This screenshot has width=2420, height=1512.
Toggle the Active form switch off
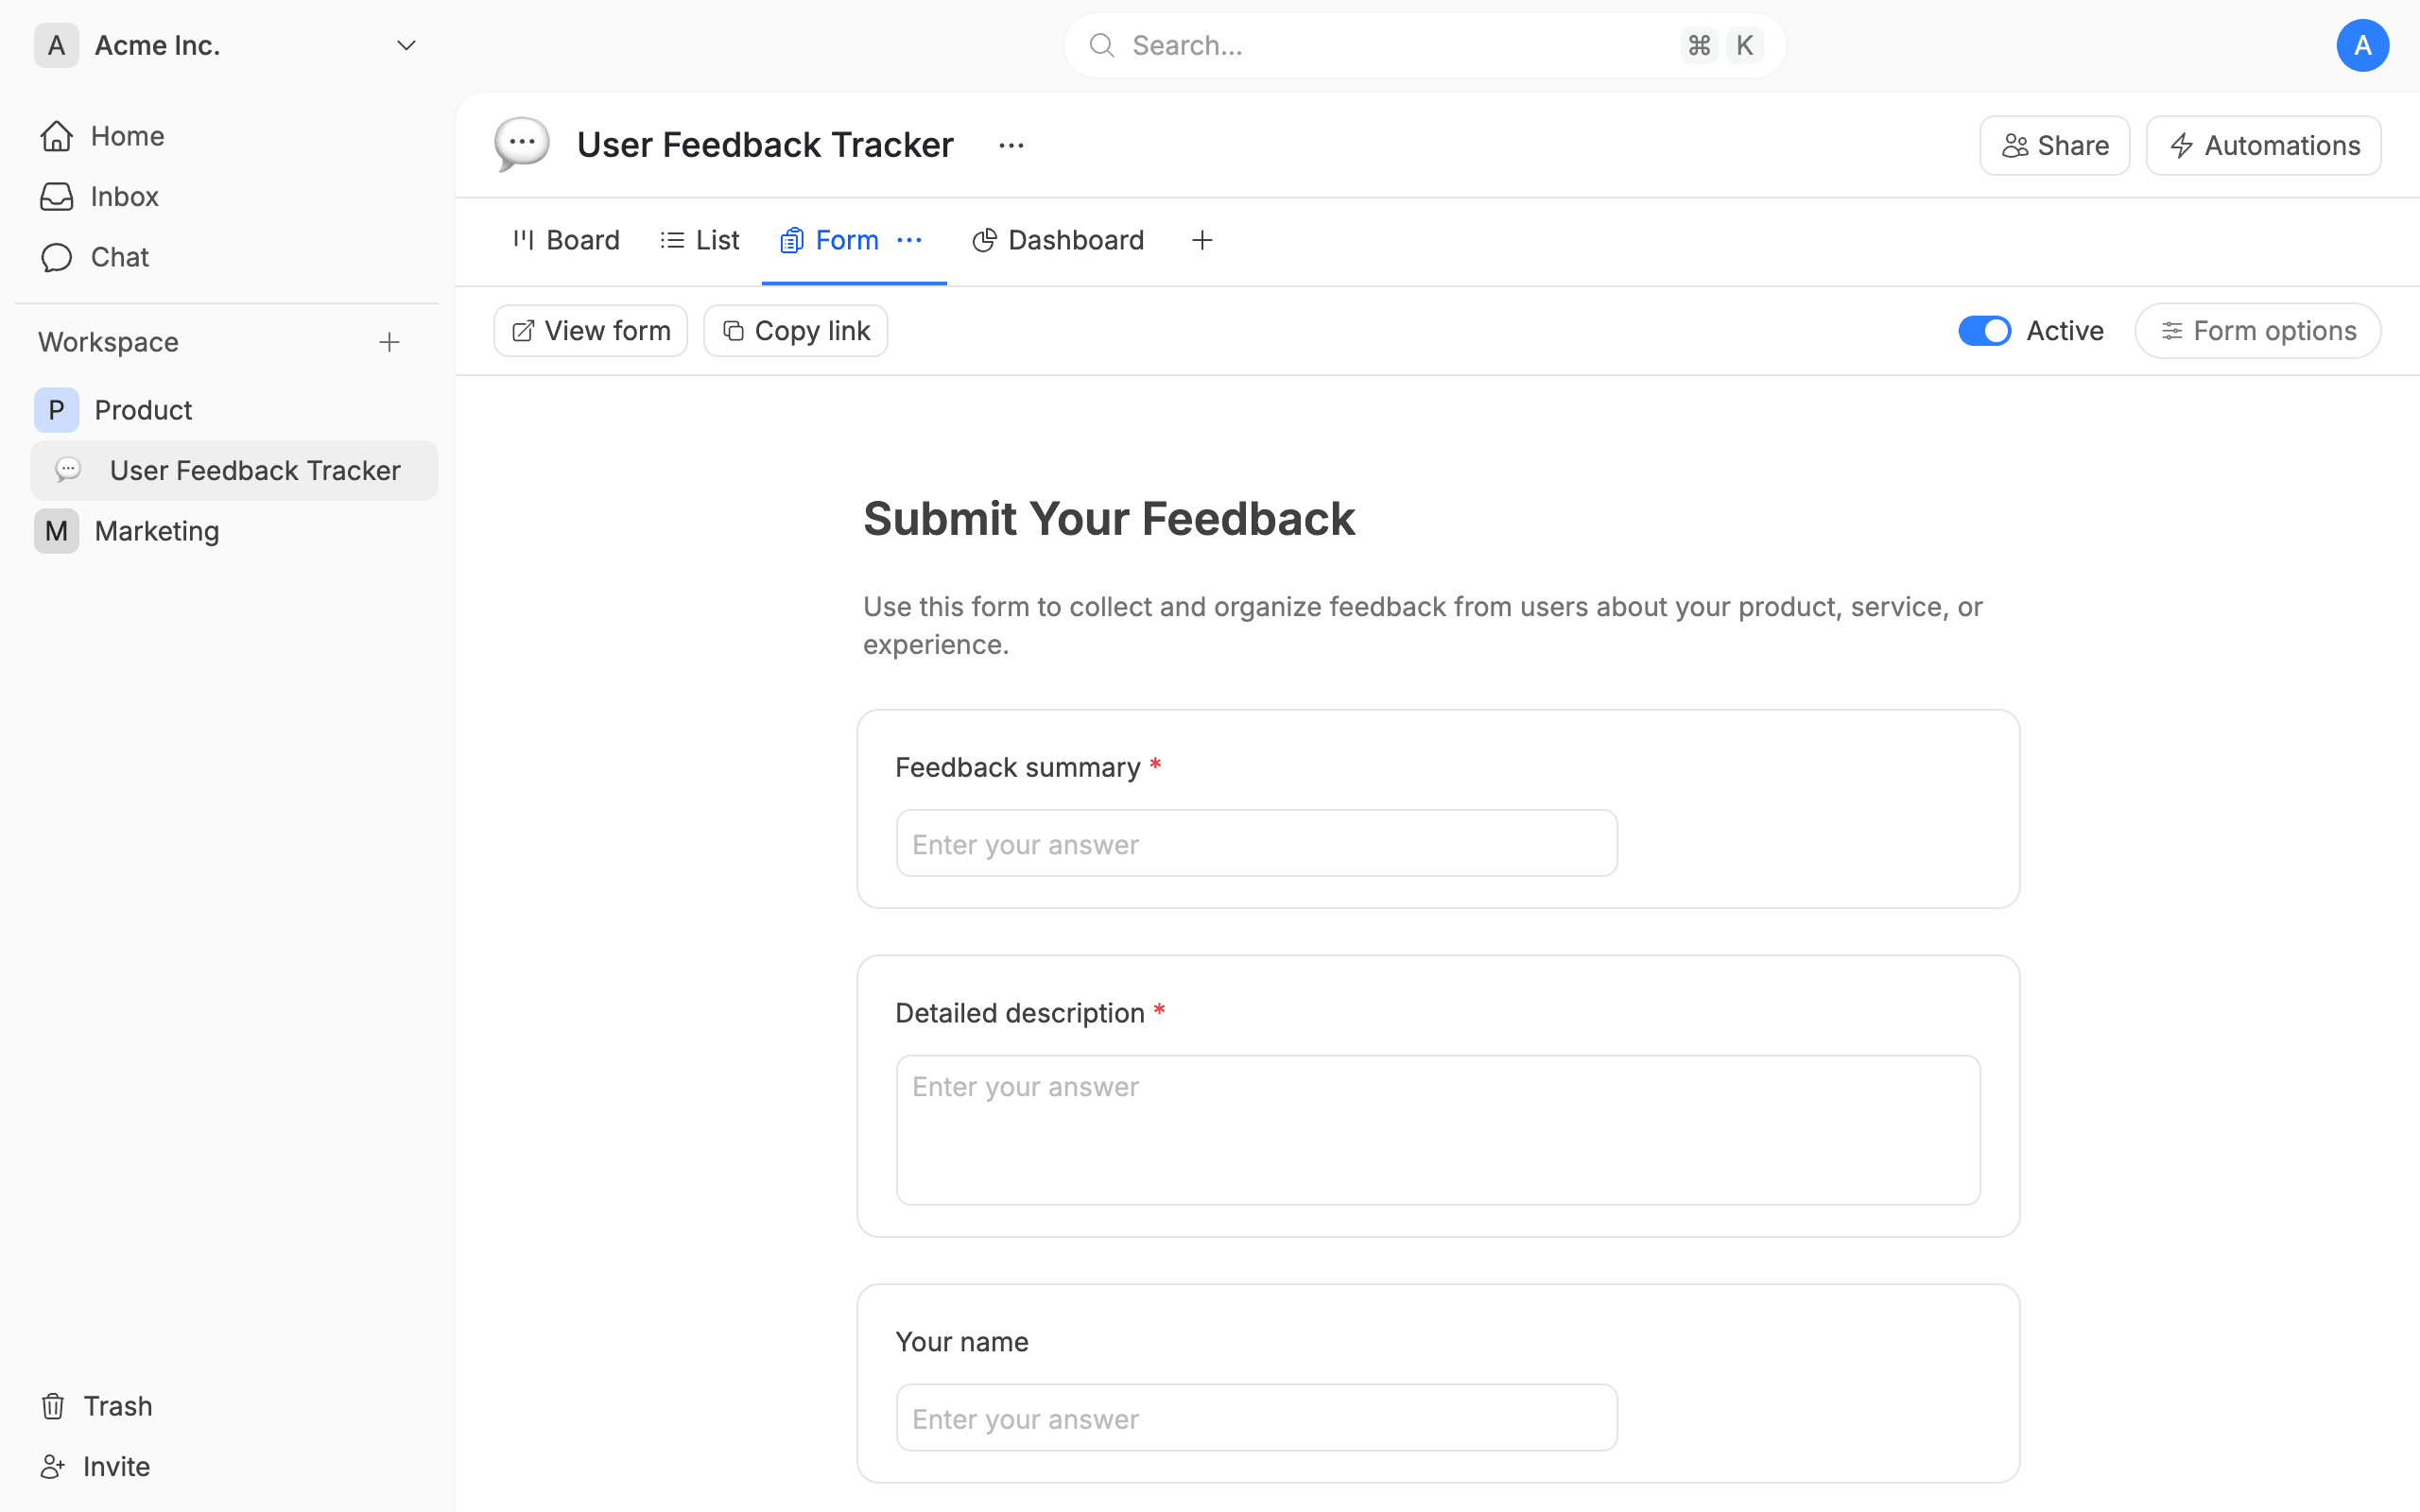[1984, 331]
